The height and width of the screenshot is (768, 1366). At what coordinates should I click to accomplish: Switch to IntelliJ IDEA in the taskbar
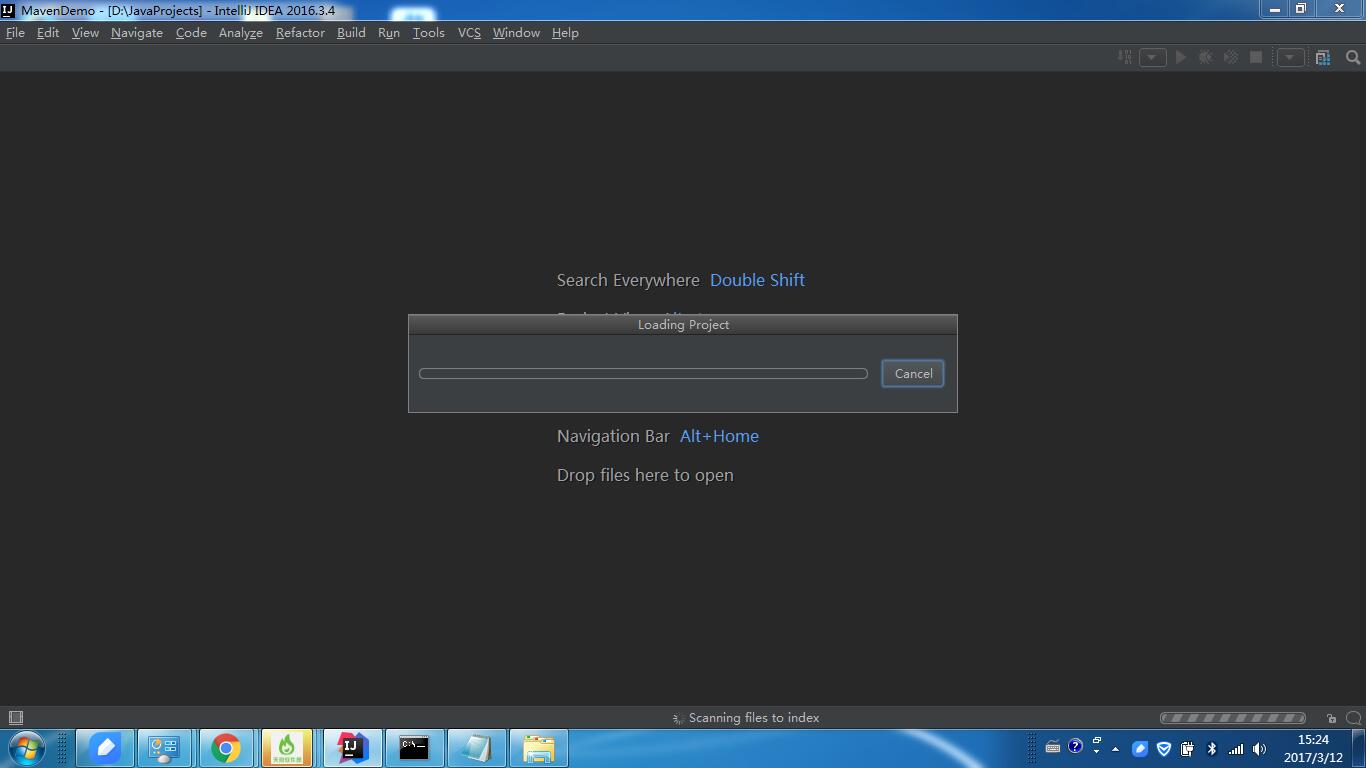pos(351,748)
